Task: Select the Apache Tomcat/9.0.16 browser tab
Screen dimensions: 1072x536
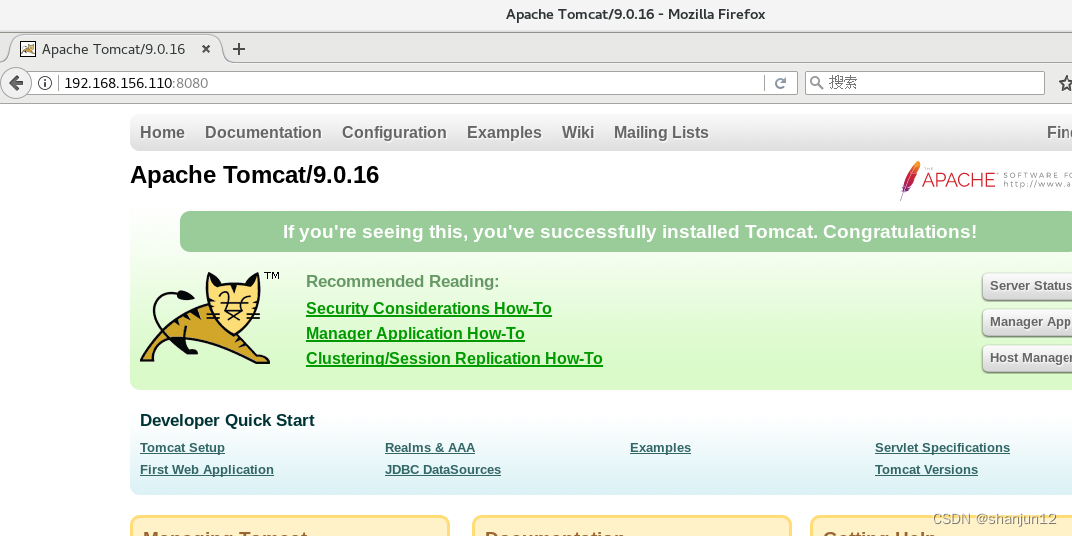Action: pyautogui.click(x=115, y=49)
